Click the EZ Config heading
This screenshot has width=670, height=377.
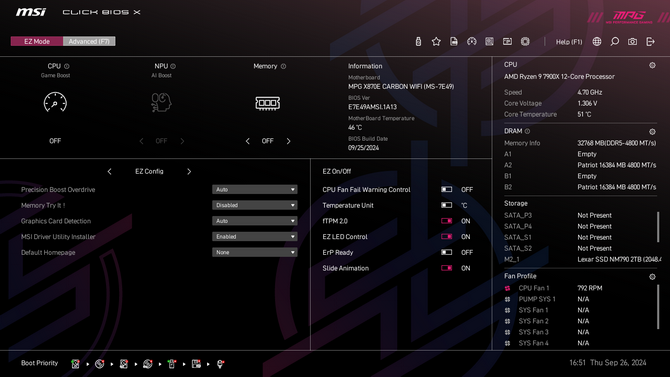click(149, 171)
